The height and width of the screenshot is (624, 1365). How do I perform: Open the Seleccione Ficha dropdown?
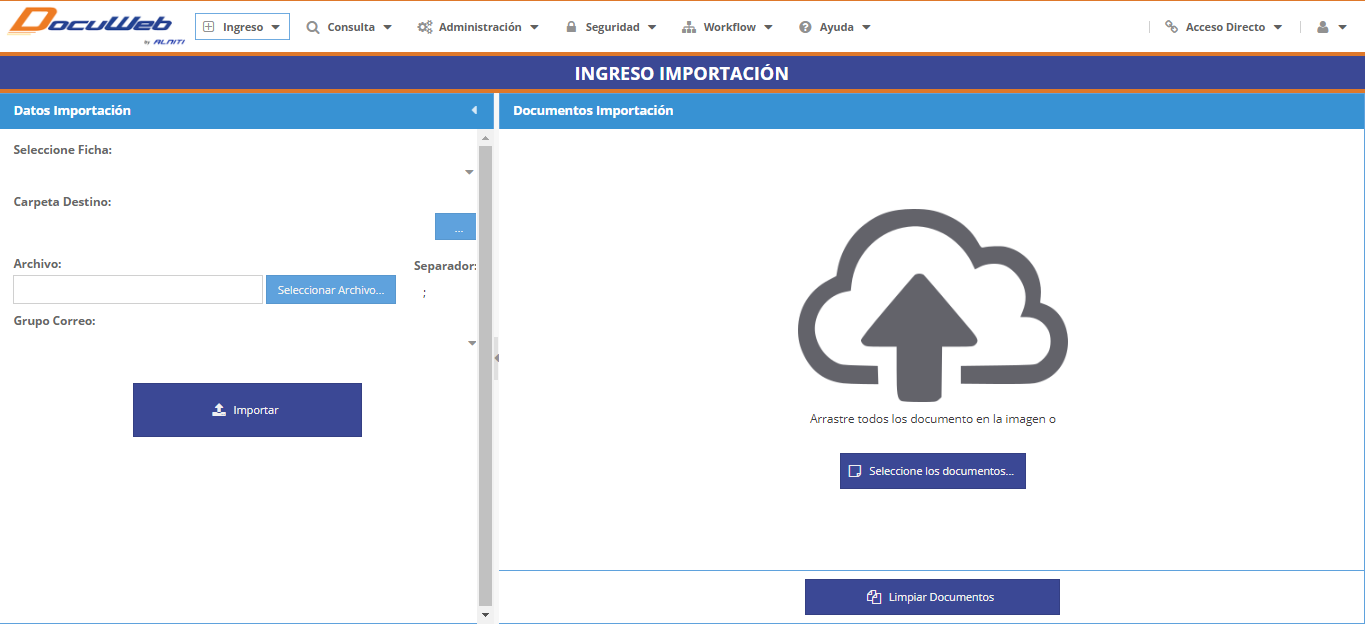[469, 172]
